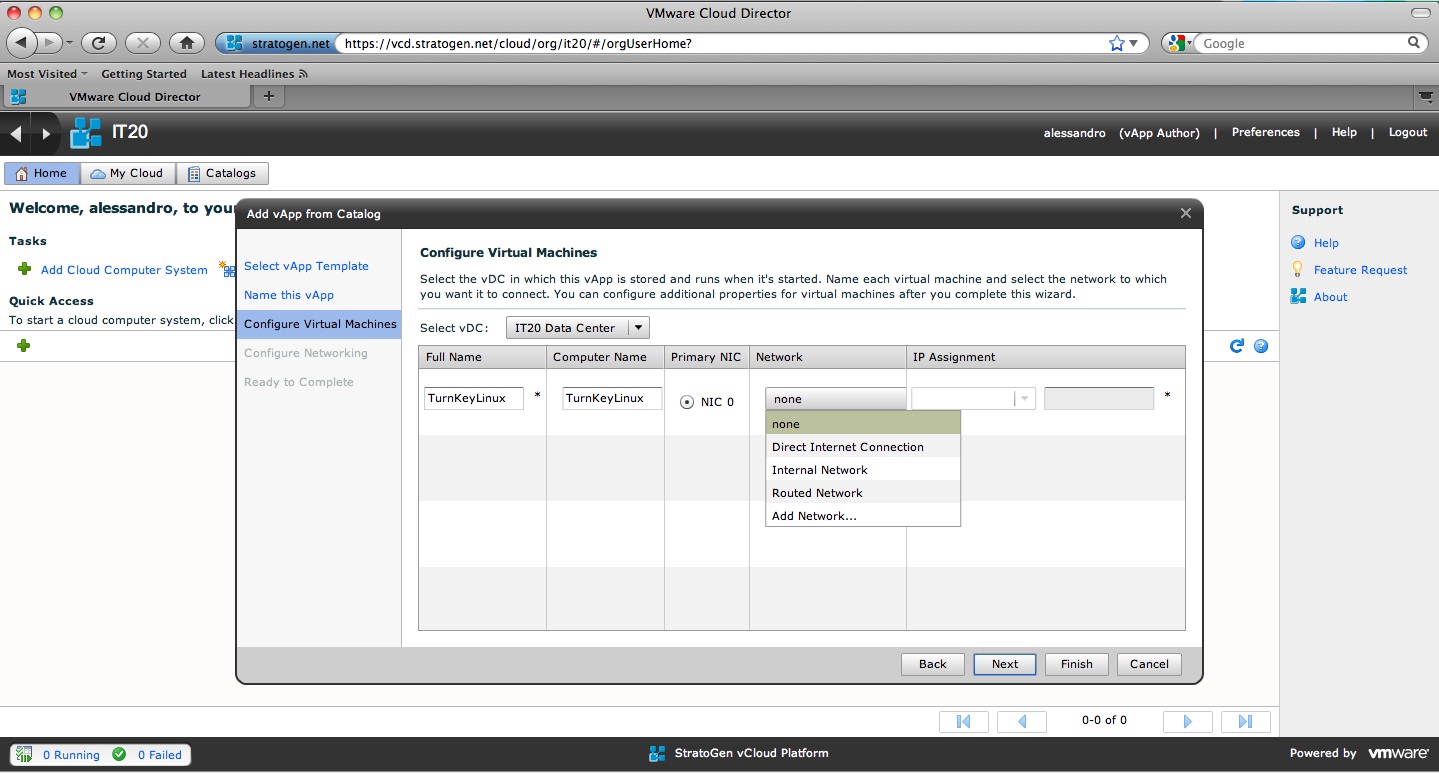Click the Full Name text field
The height and width of the screenshot is (773, 1439).
tap(474, 398)
